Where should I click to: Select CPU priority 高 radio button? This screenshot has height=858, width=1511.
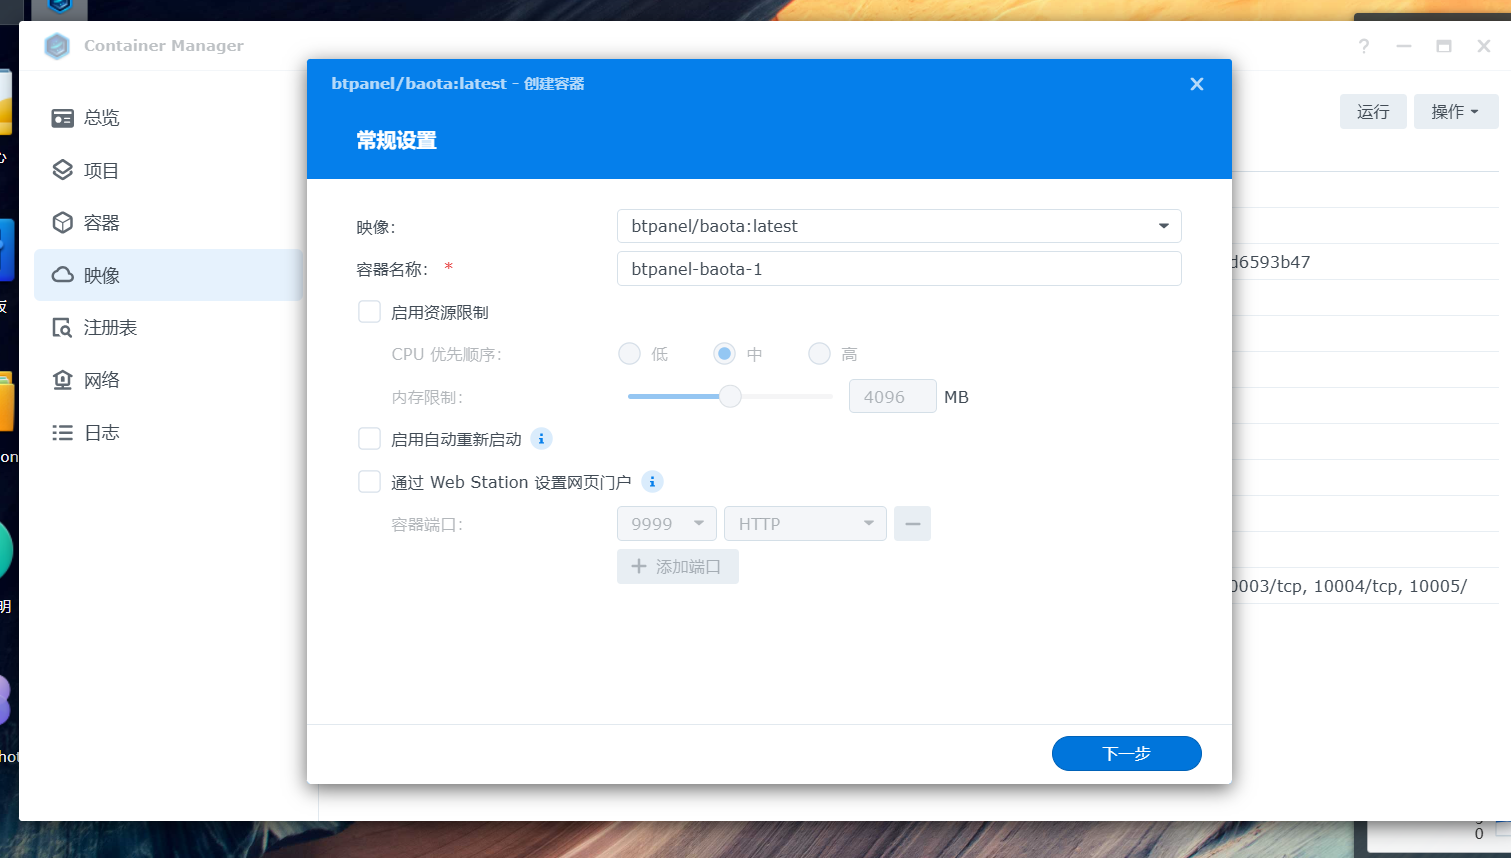click(819, 354)
